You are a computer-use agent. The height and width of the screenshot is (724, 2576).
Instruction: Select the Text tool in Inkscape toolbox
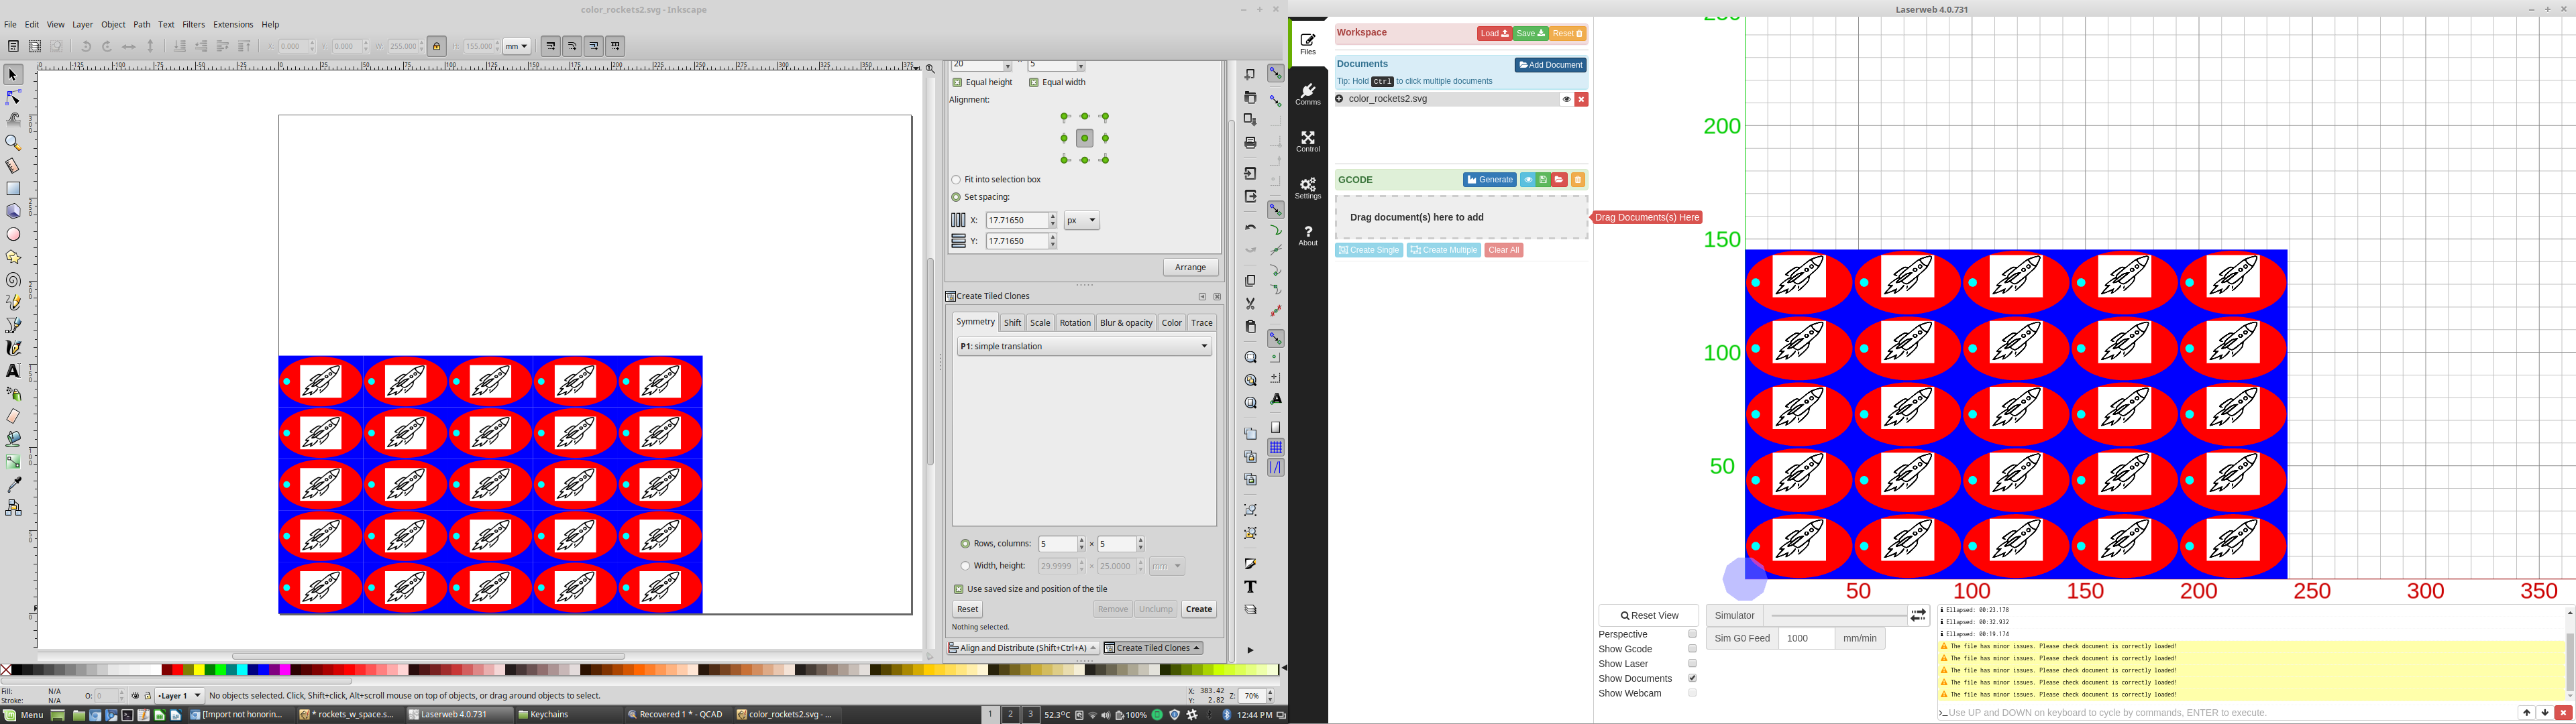click(x=14, y=370)
